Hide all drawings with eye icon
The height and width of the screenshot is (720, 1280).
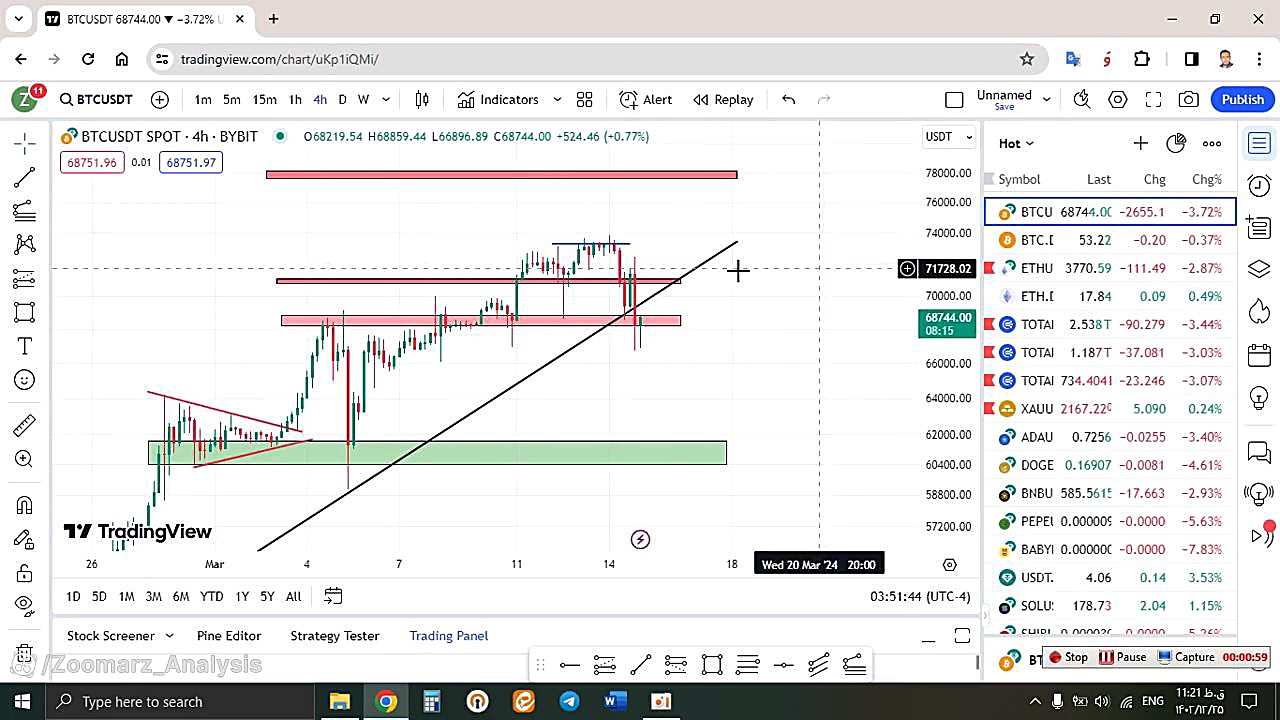[25, 604]
